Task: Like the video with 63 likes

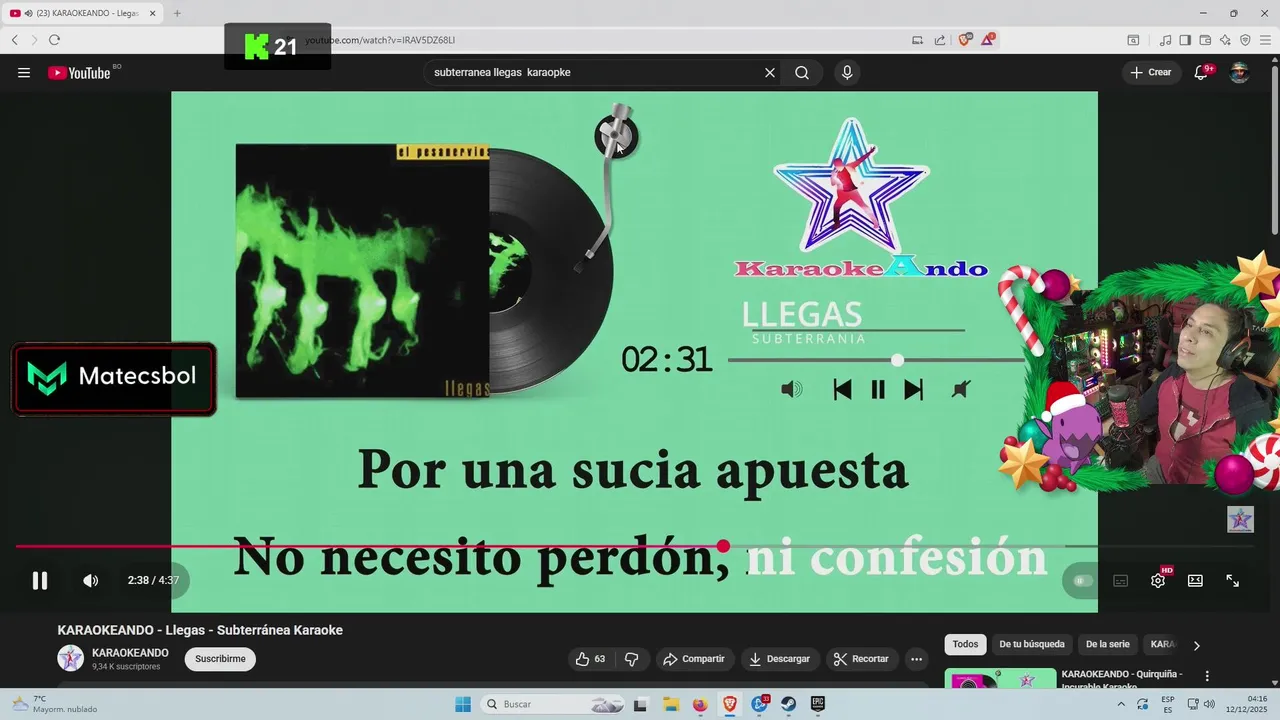Action: coord(590,659)
